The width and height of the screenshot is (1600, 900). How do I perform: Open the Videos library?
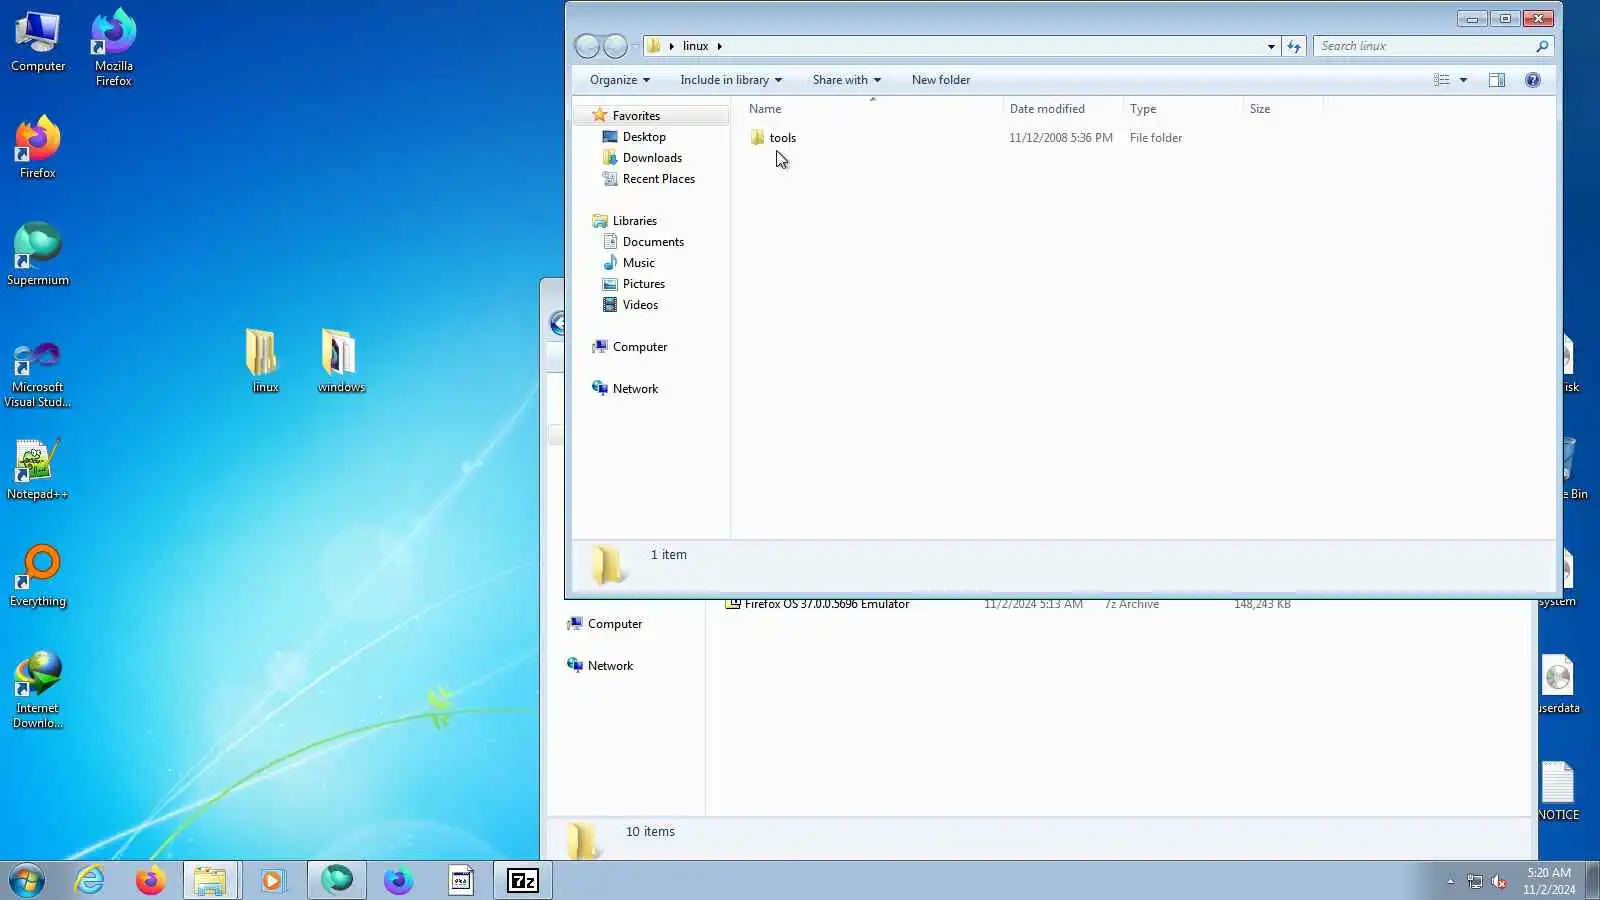[x=640, y=305]
